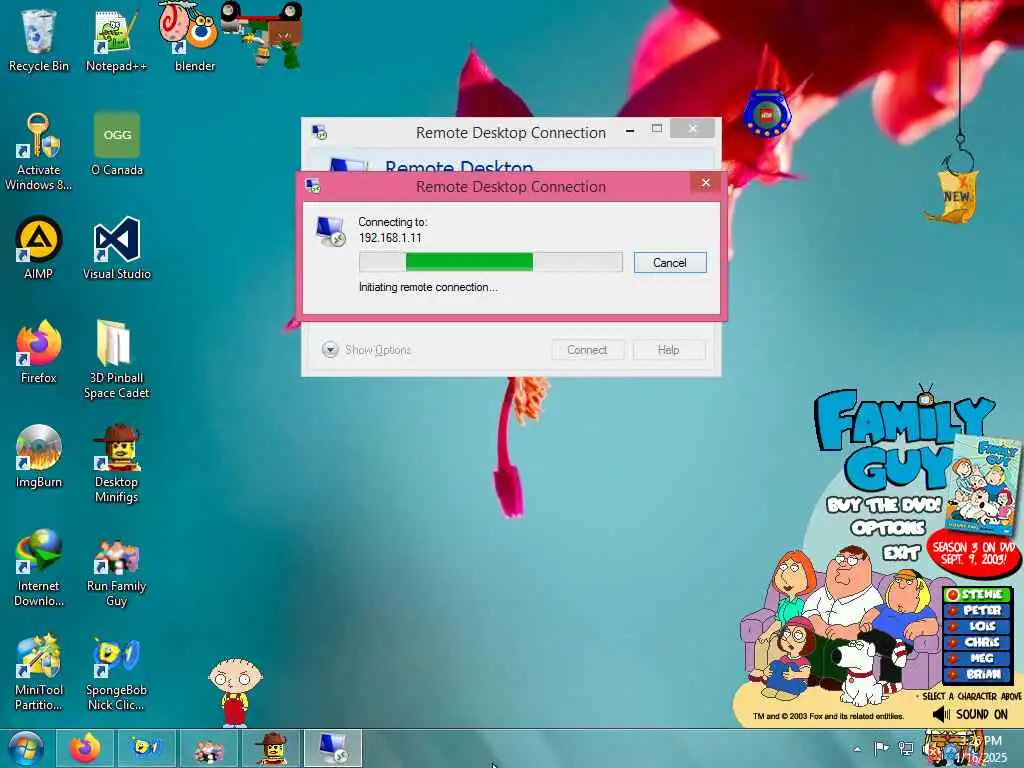Open the network icon in the system tray
1024x768 pixels.
click(906, 748)
